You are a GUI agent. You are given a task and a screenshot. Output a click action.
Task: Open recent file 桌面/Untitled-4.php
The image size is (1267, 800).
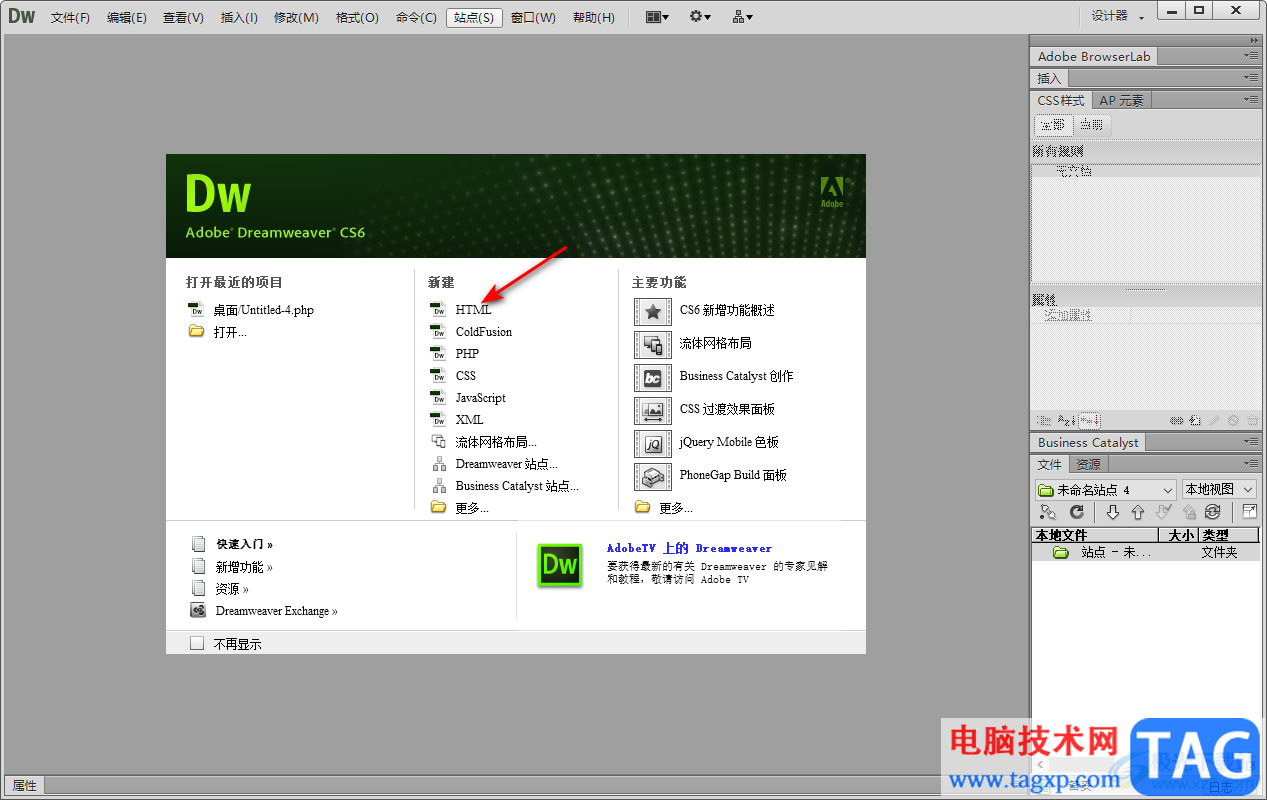click(263, 310)
